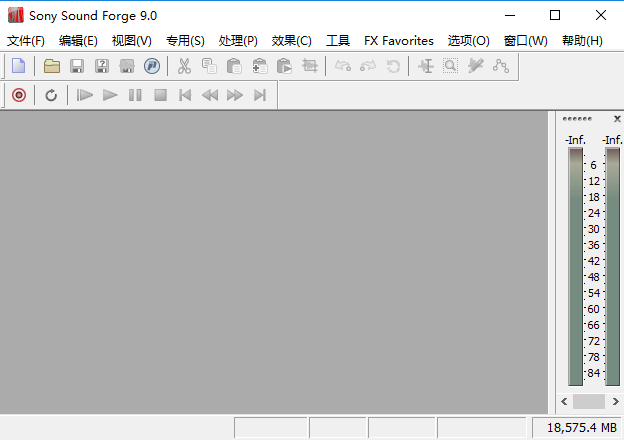Select the Magnify tool icon

(450, 66)
